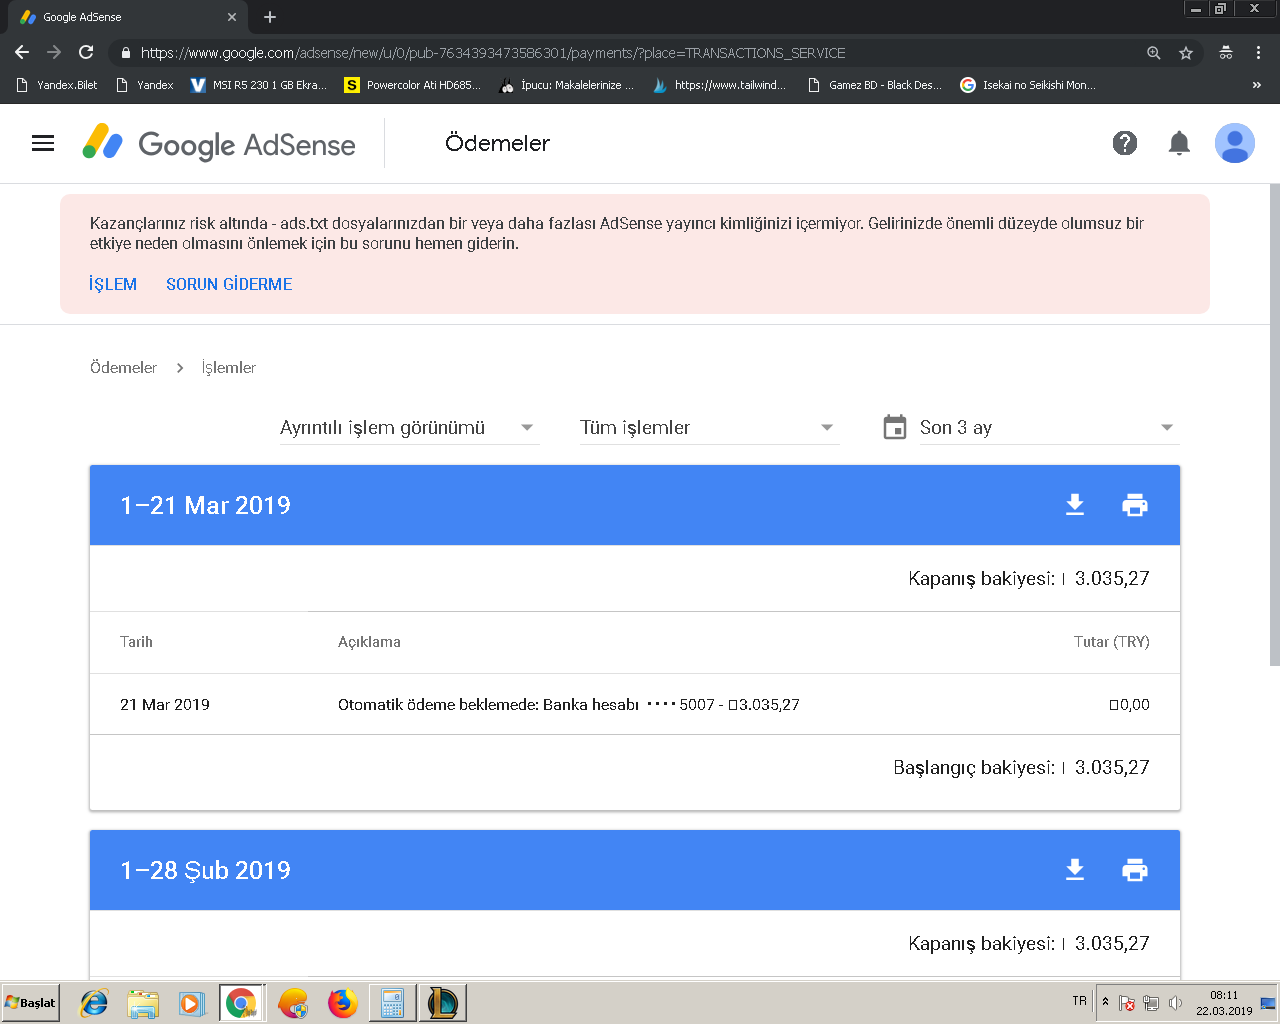
Task: Open Windows Media Player from the taskbar
Action: [x=192, y=1003]
